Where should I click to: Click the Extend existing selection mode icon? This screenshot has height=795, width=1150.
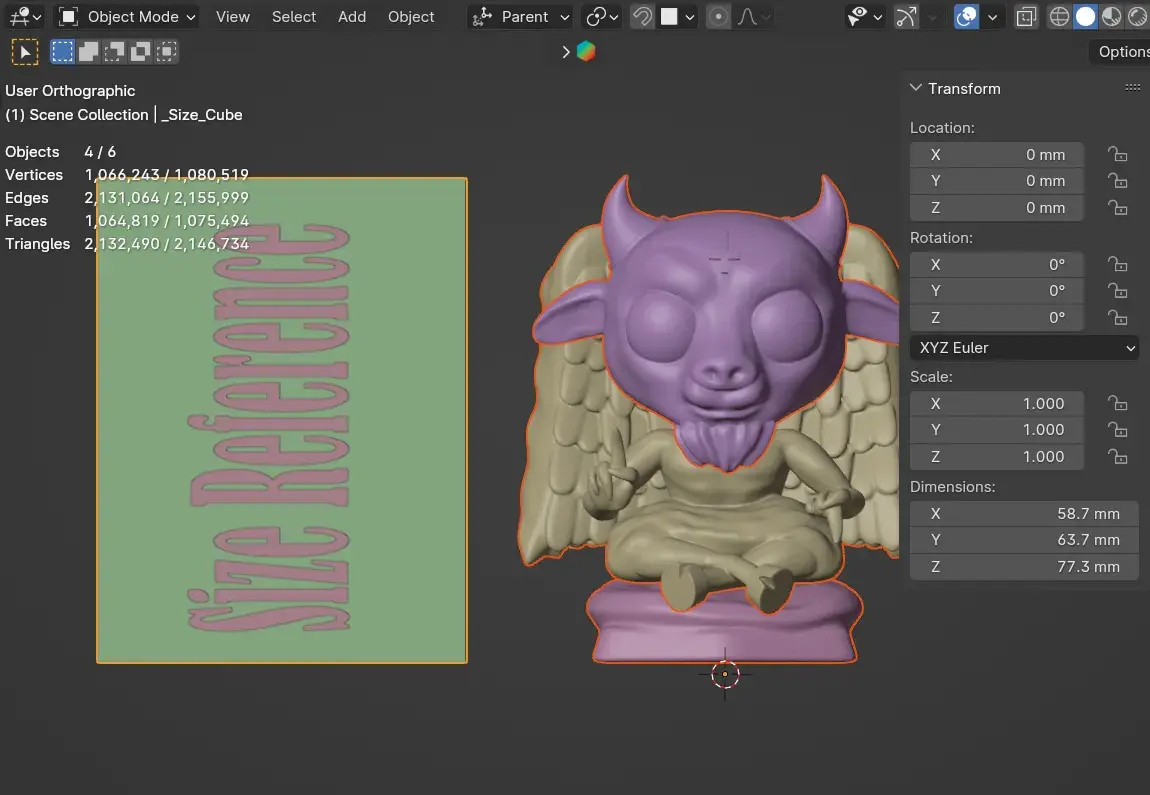click(x=89, y=51)
